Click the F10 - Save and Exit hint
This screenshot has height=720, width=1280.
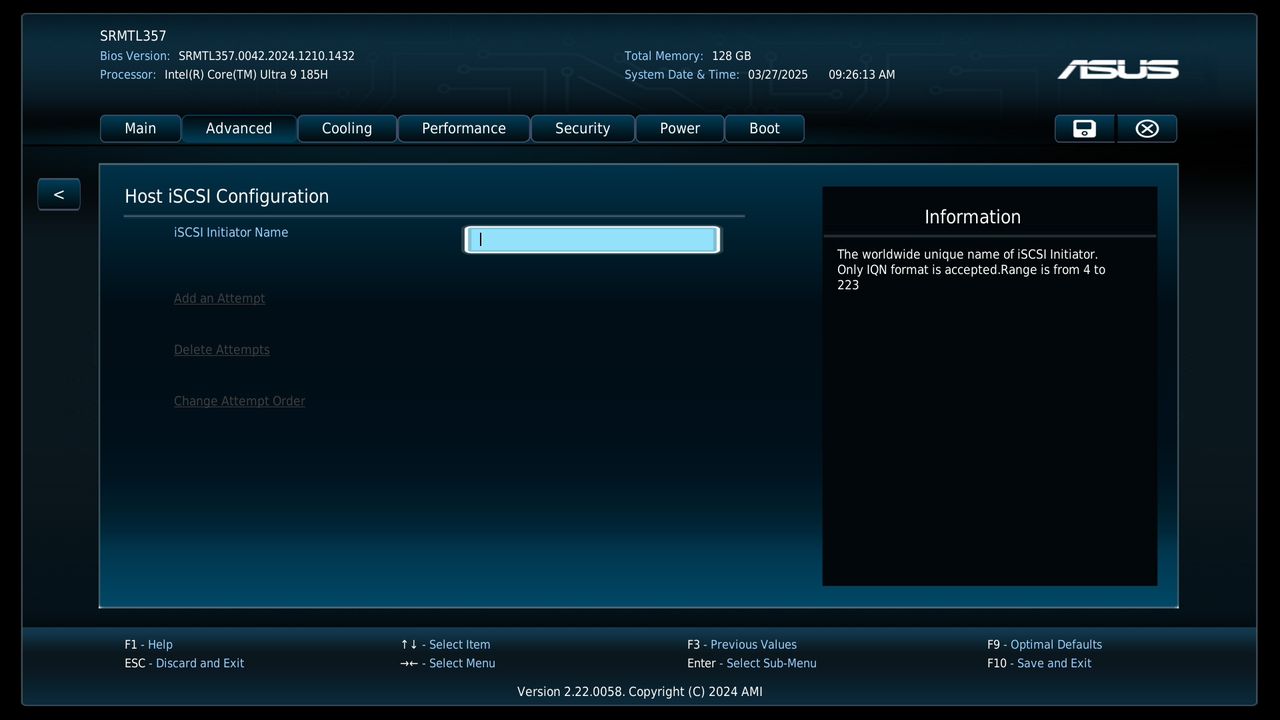(1040, 663)
